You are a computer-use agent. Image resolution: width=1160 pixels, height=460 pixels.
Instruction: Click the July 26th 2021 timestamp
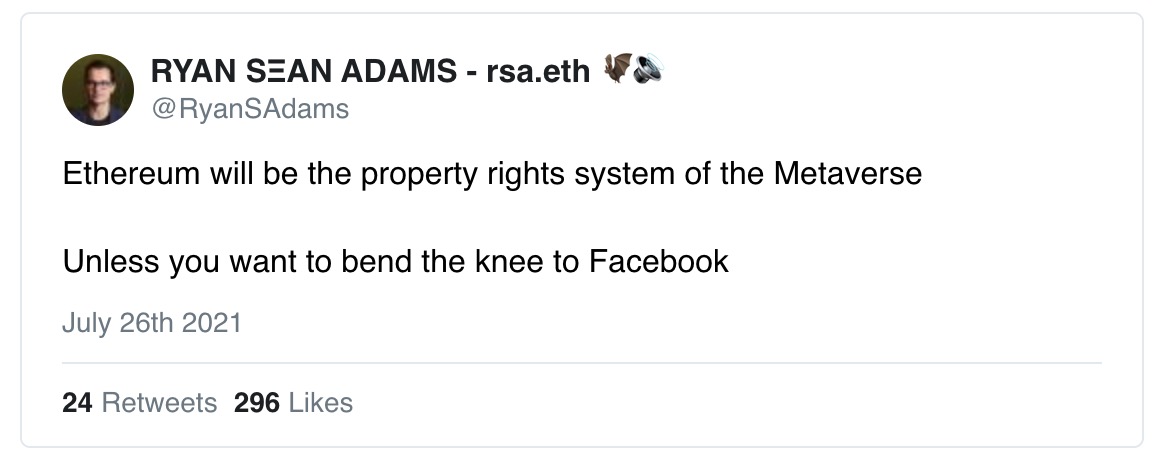pyautogui.click(x=152, y=323)
